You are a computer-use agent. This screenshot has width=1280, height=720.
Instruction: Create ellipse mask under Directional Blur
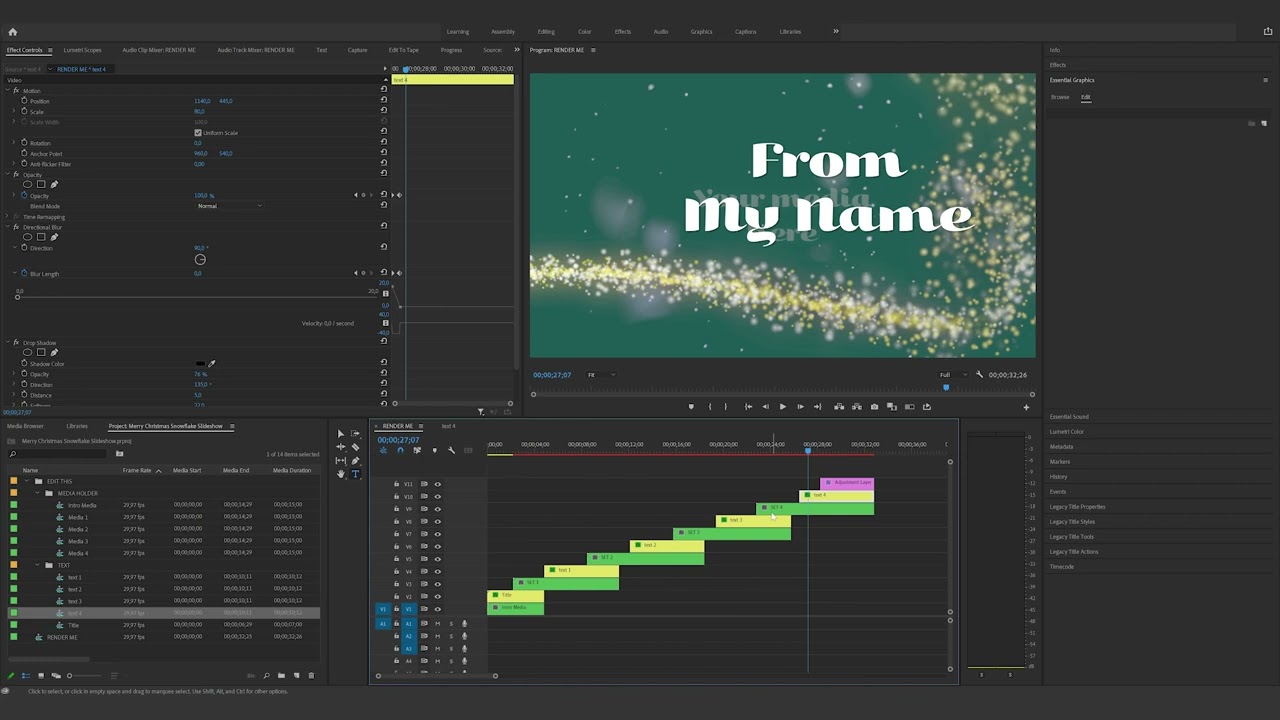point(27,237)
